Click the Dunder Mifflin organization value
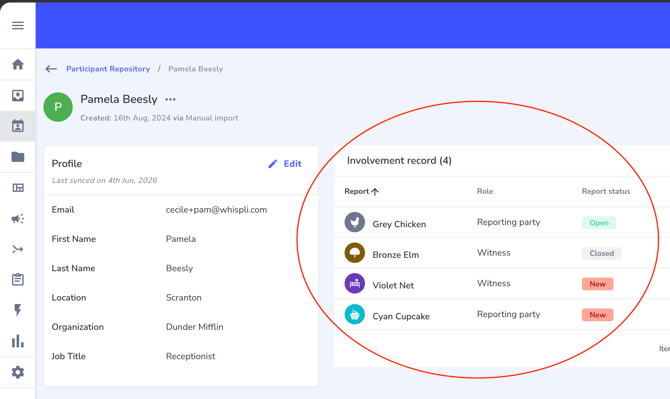The height and width of the screenshot is (399, 670). pyautogui.click(x=194, y=327)
